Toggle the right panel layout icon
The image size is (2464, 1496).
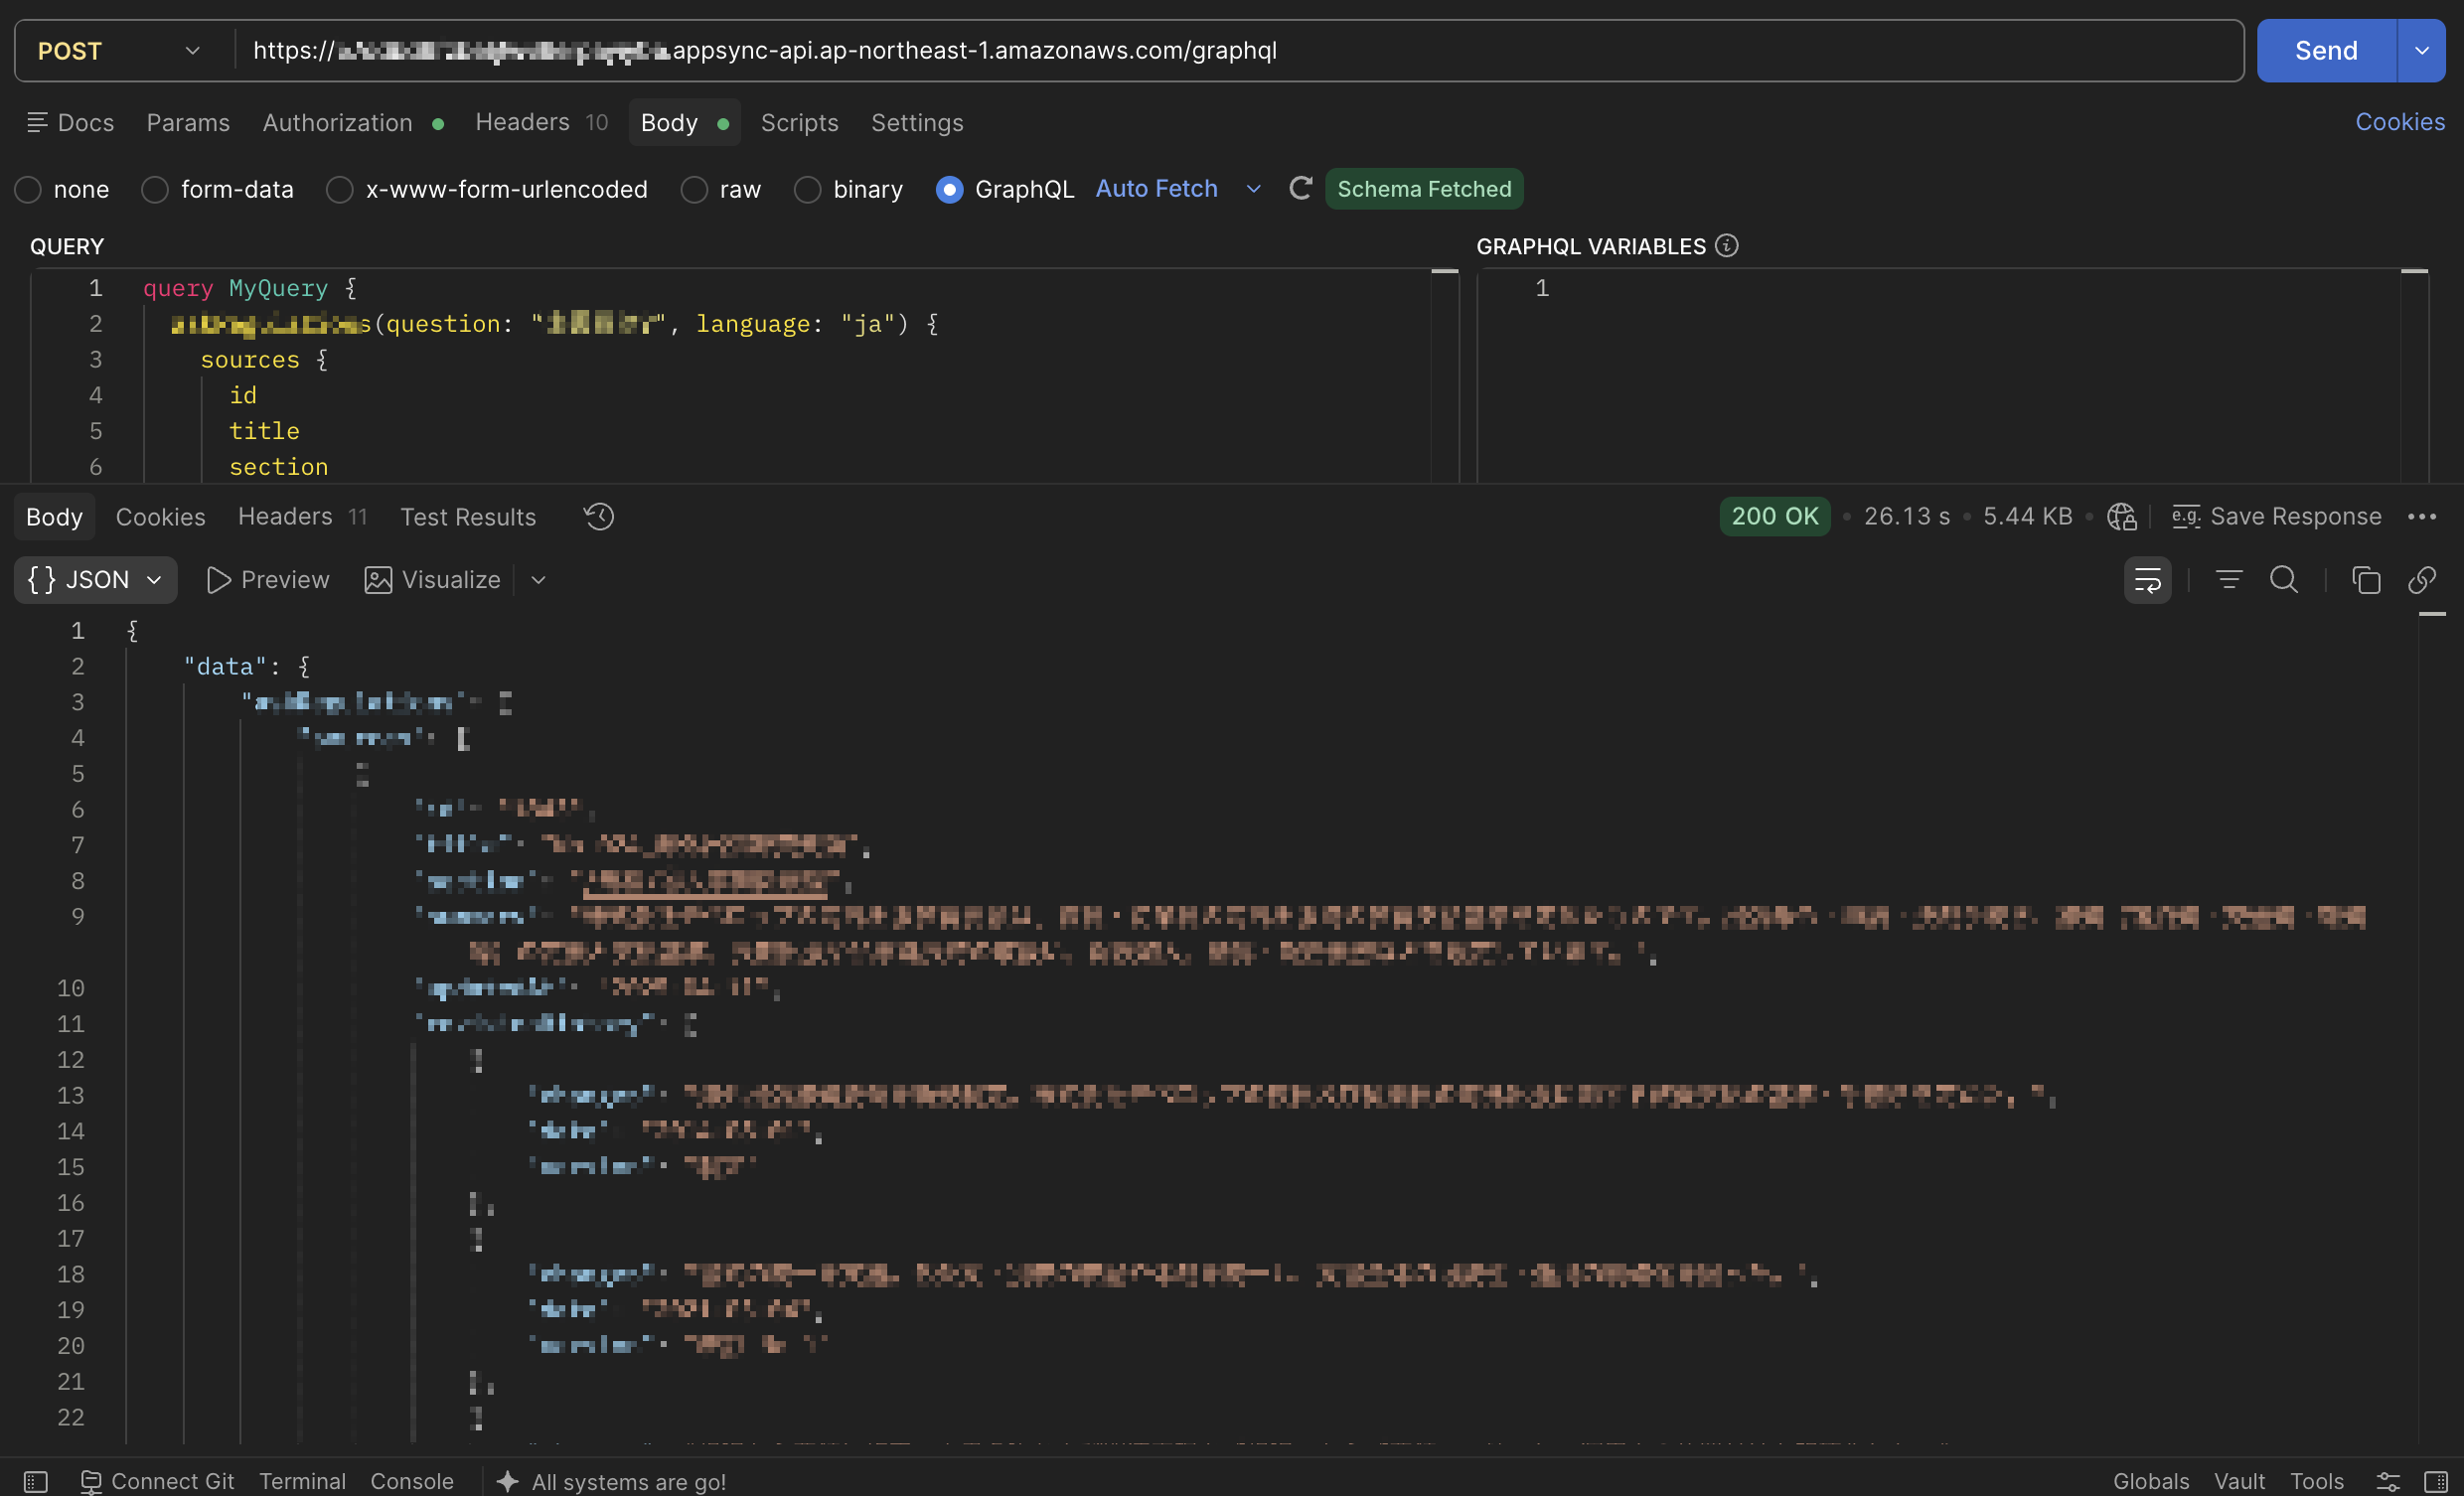[x=2436, y=1481]
